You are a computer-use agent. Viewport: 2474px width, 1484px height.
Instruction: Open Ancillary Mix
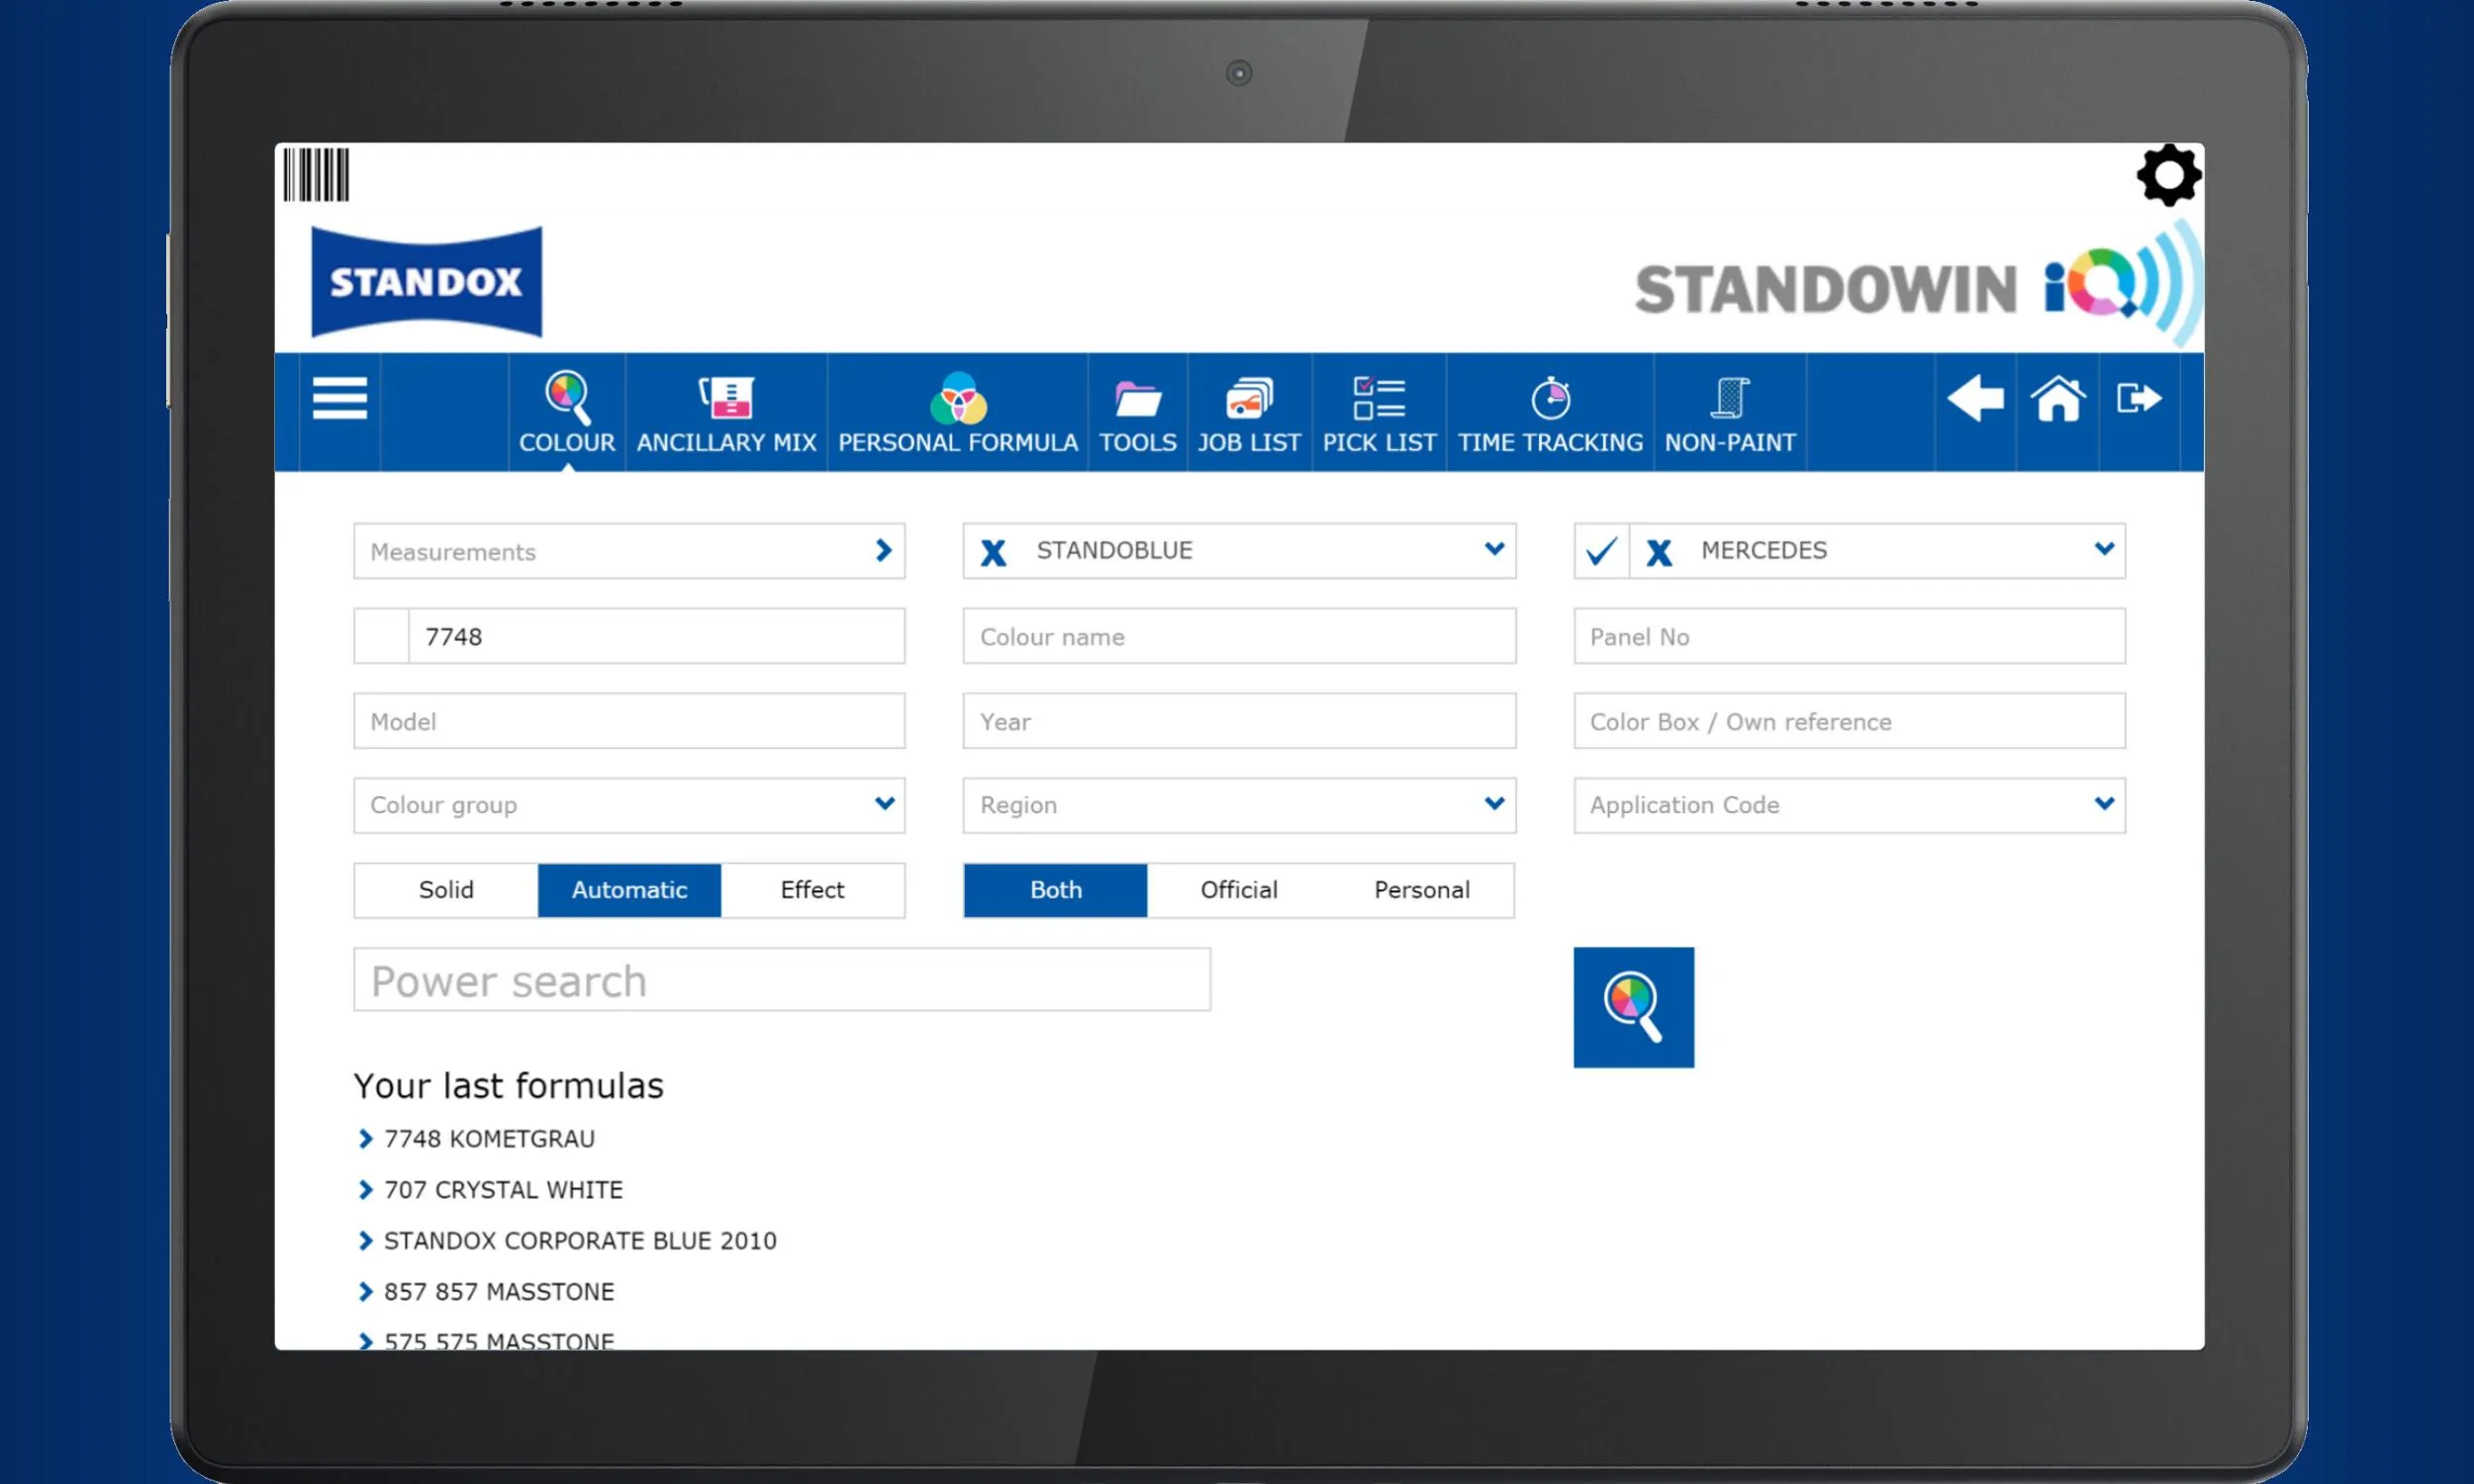(x=726, y=412)
